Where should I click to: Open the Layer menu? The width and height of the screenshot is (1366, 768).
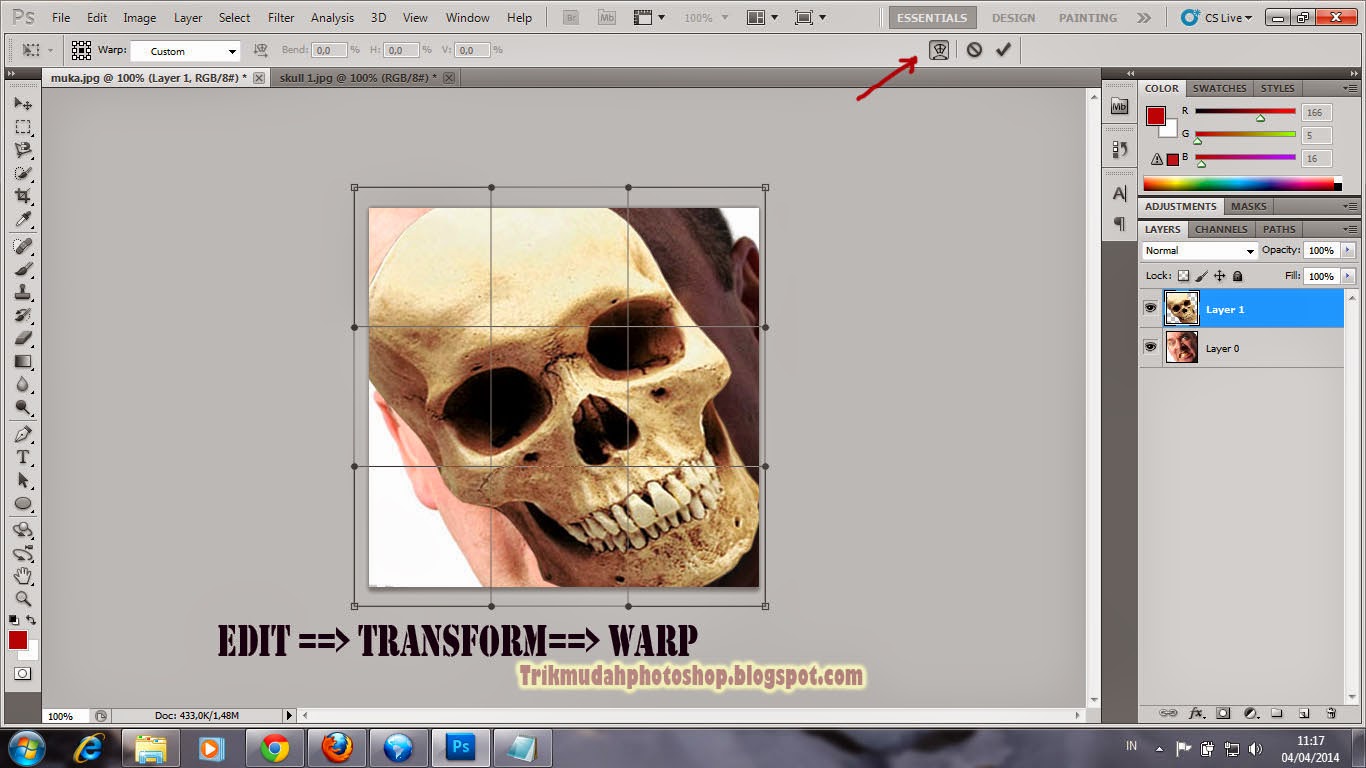click(188, 17)
